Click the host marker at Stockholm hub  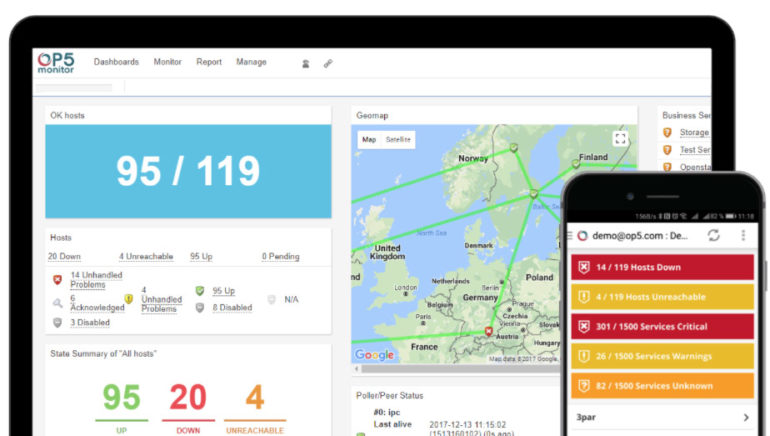pyautogui.click(x=534, y=194)
